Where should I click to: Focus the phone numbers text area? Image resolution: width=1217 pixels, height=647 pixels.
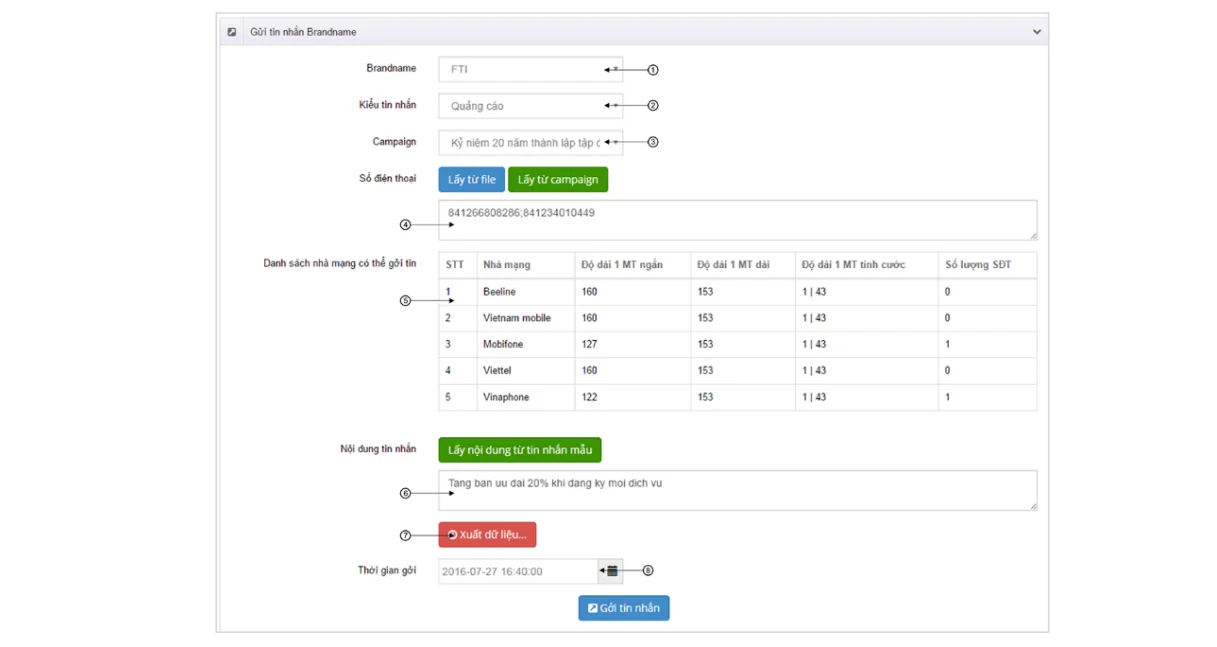coord(736,220)
